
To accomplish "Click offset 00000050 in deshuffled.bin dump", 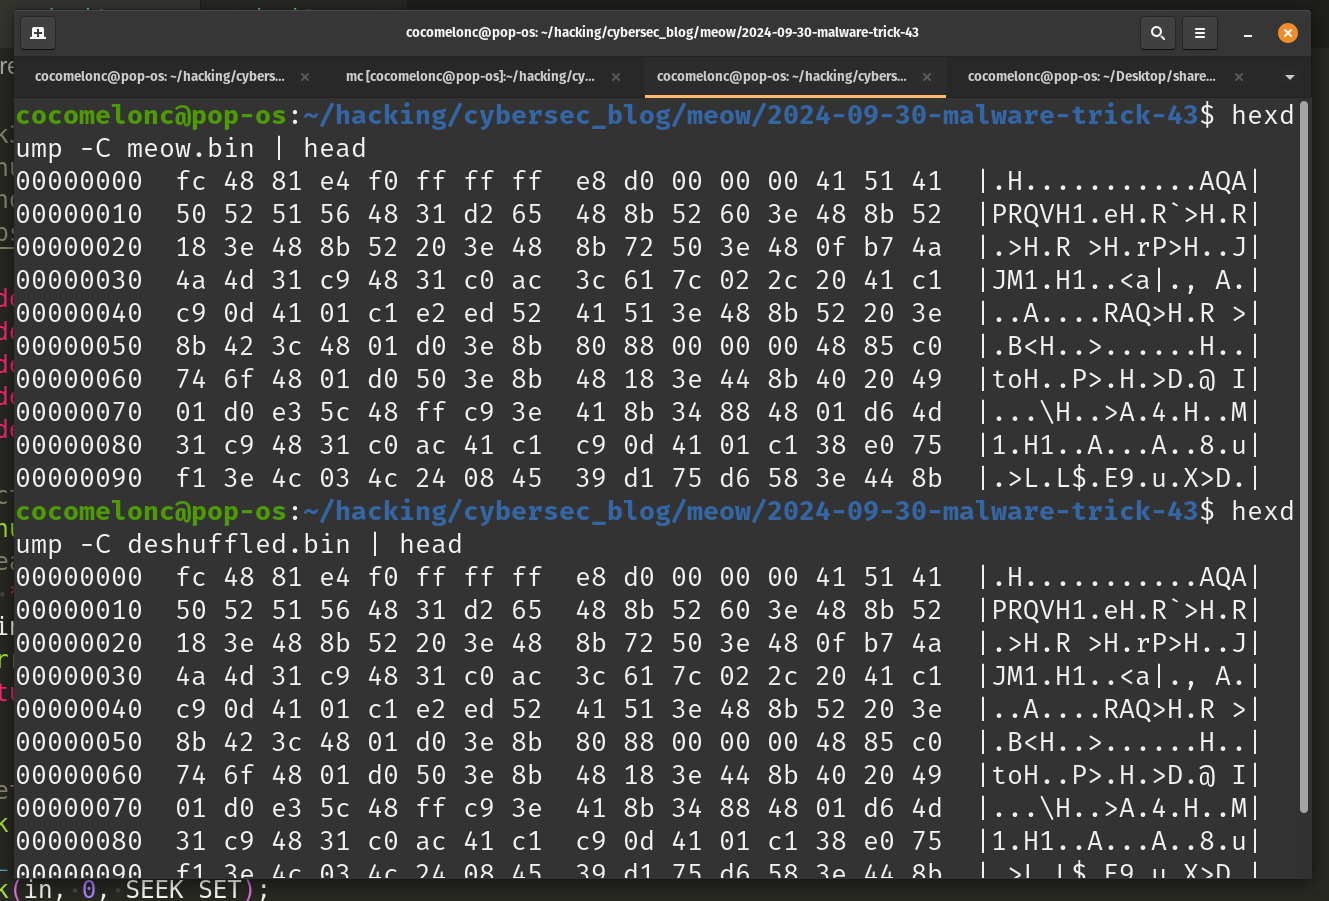I will [79, 742].
